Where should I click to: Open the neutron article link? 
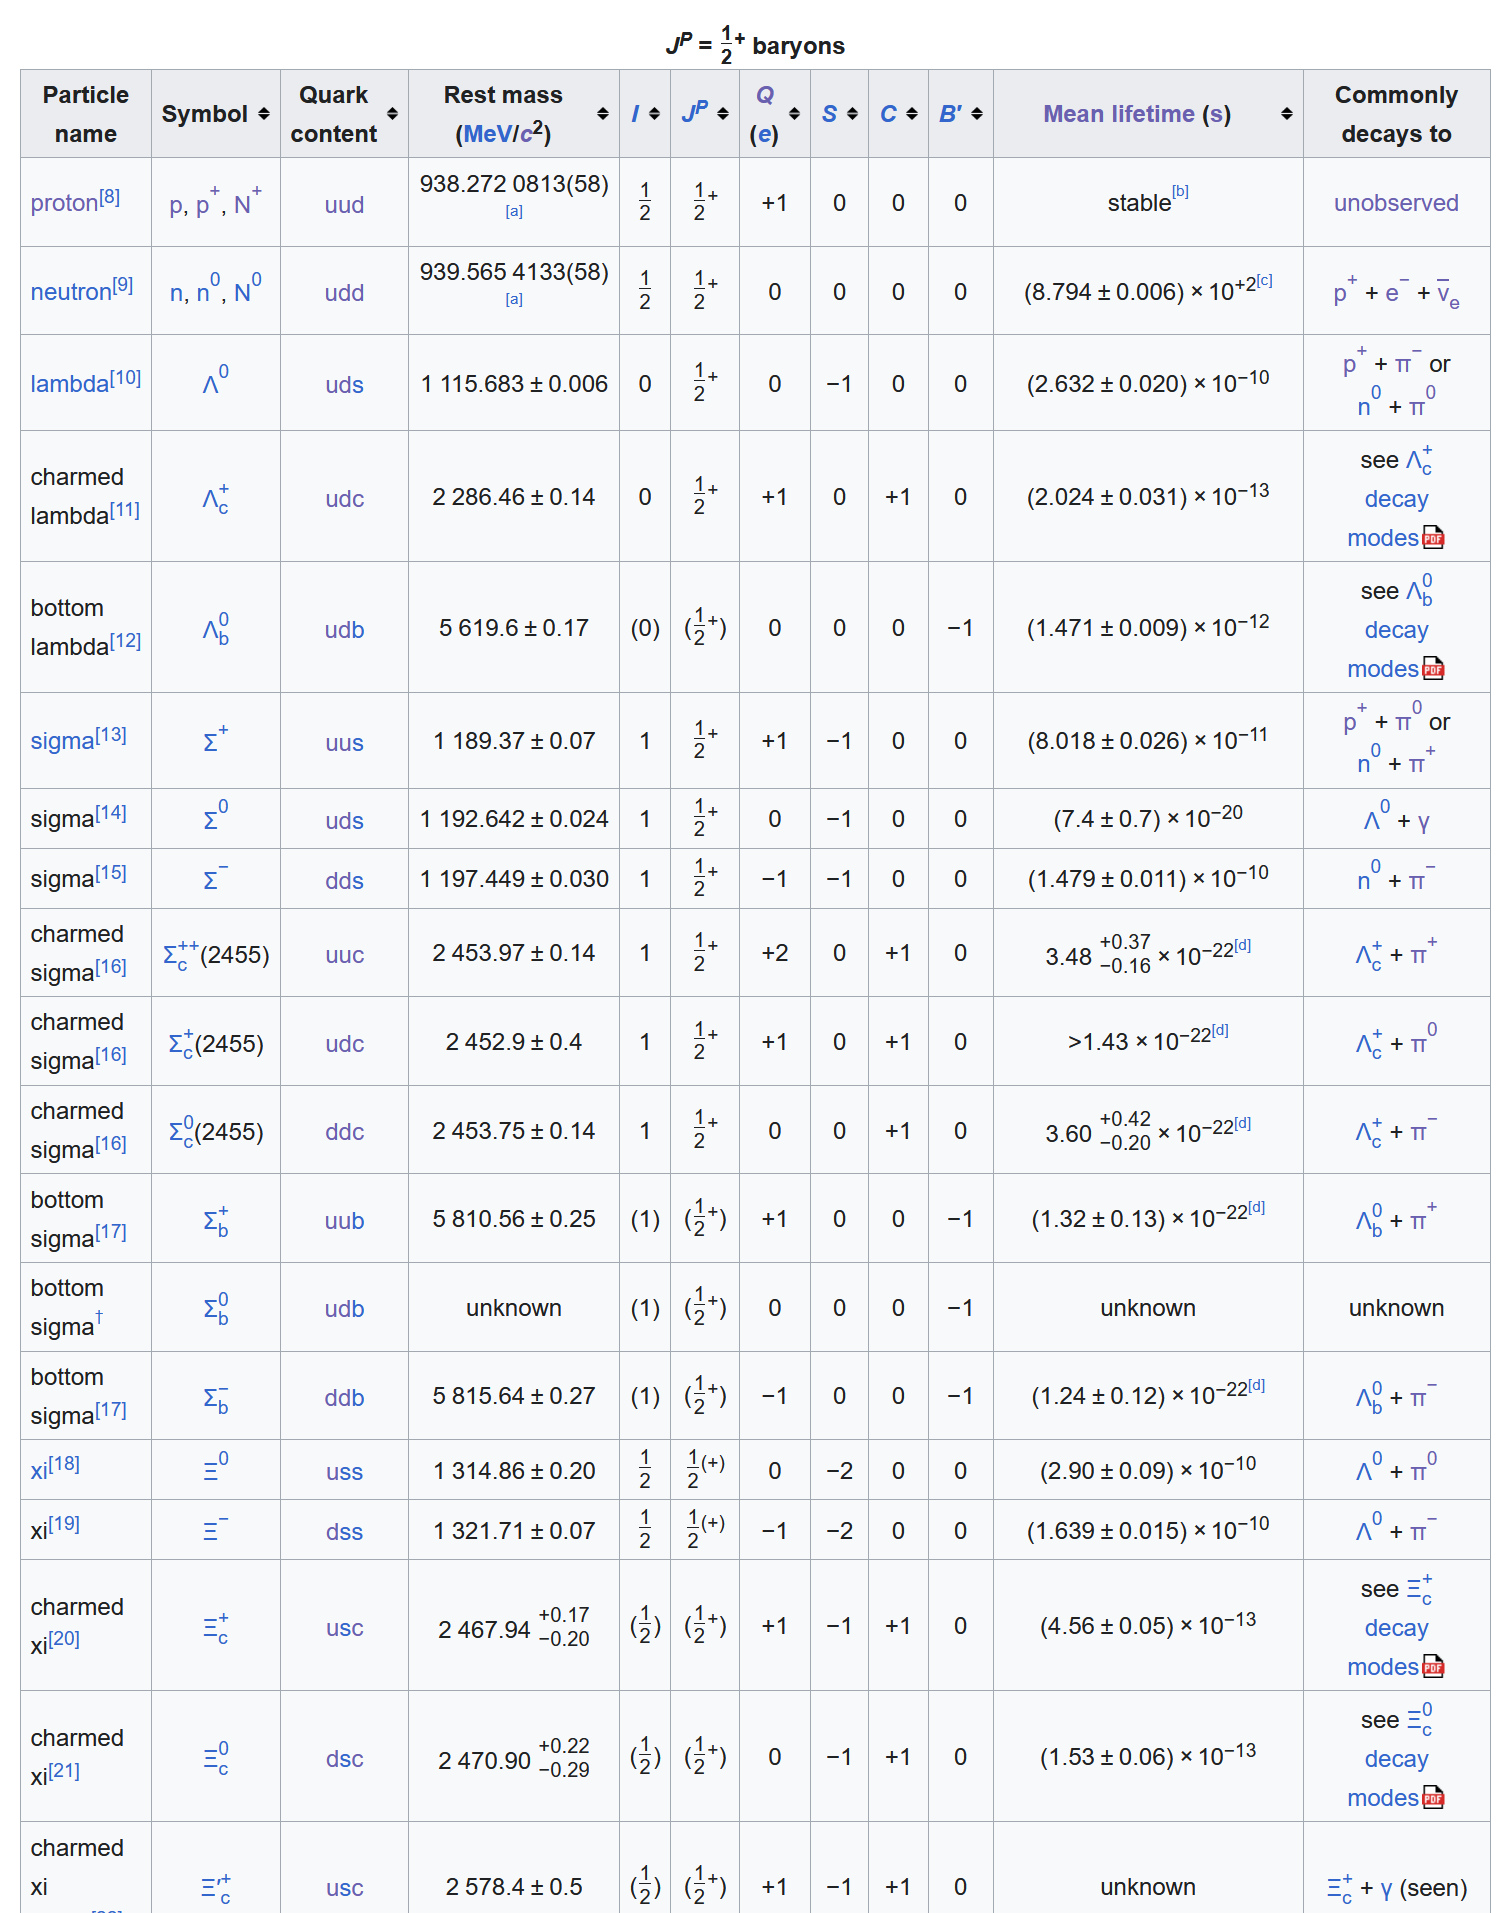click(x=70, y=292)
